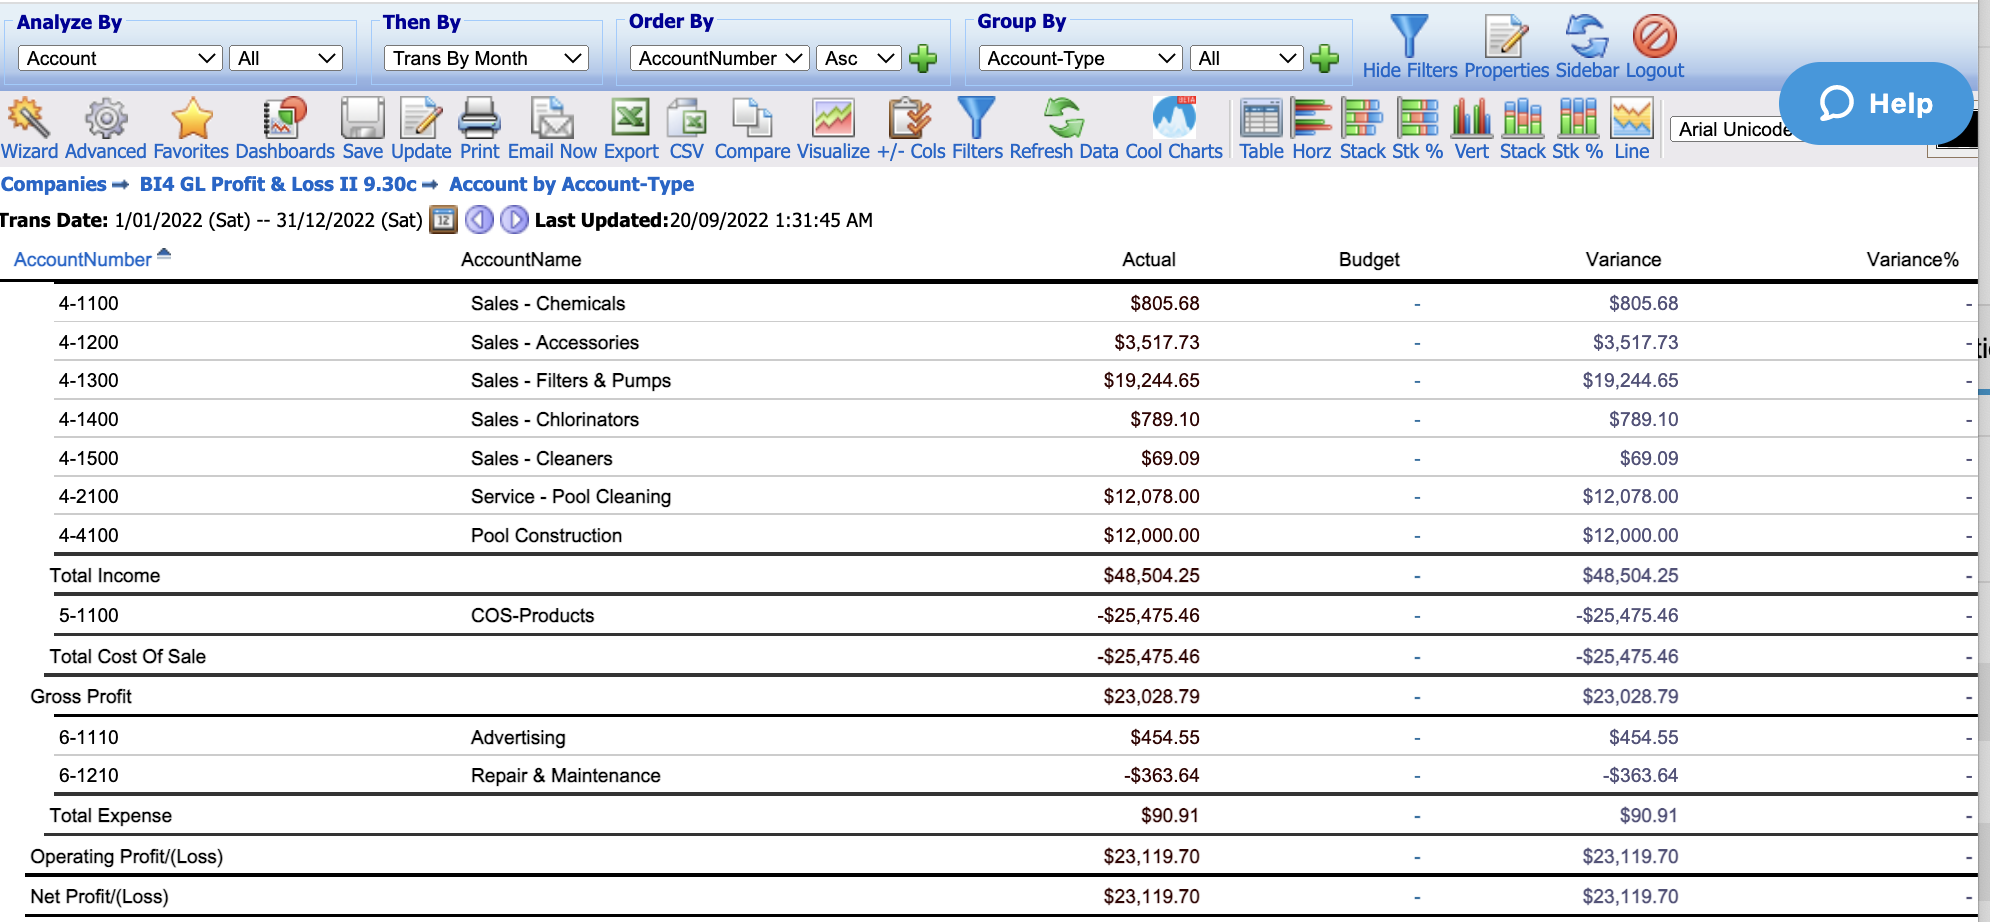Click the Total Income row label
1990x922 pixels.
pos(105,575)
